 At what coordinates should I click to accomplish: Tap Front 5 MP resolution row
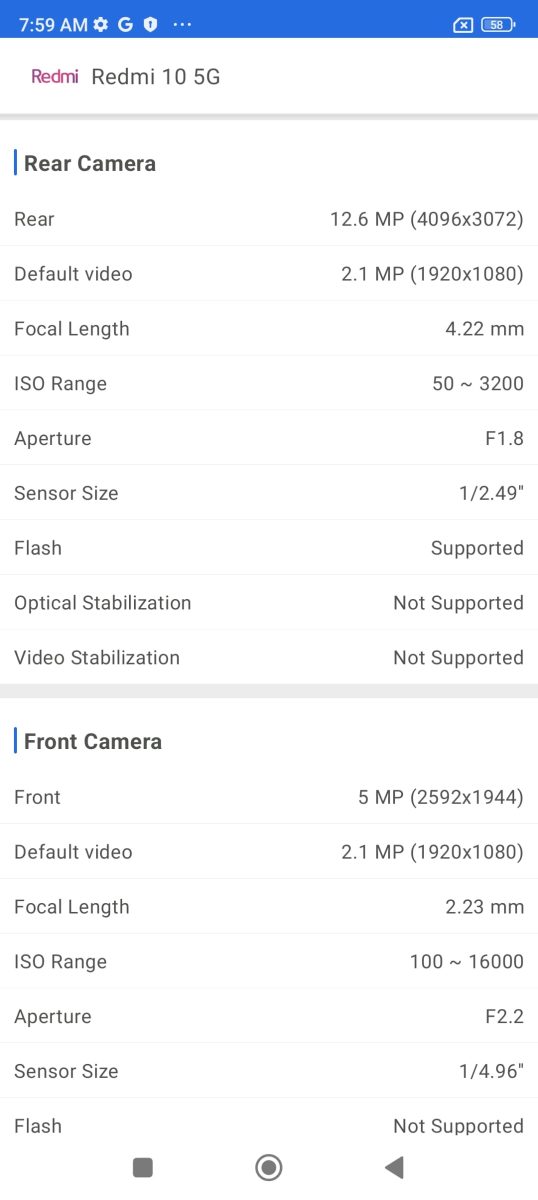[x=269, y=797]
